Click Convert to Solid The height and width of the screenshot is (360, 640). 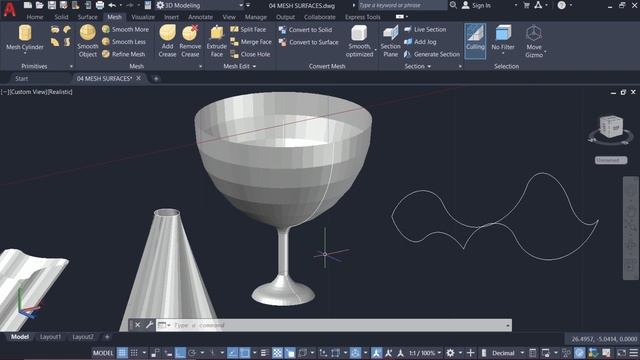click(x=305, y=30)
